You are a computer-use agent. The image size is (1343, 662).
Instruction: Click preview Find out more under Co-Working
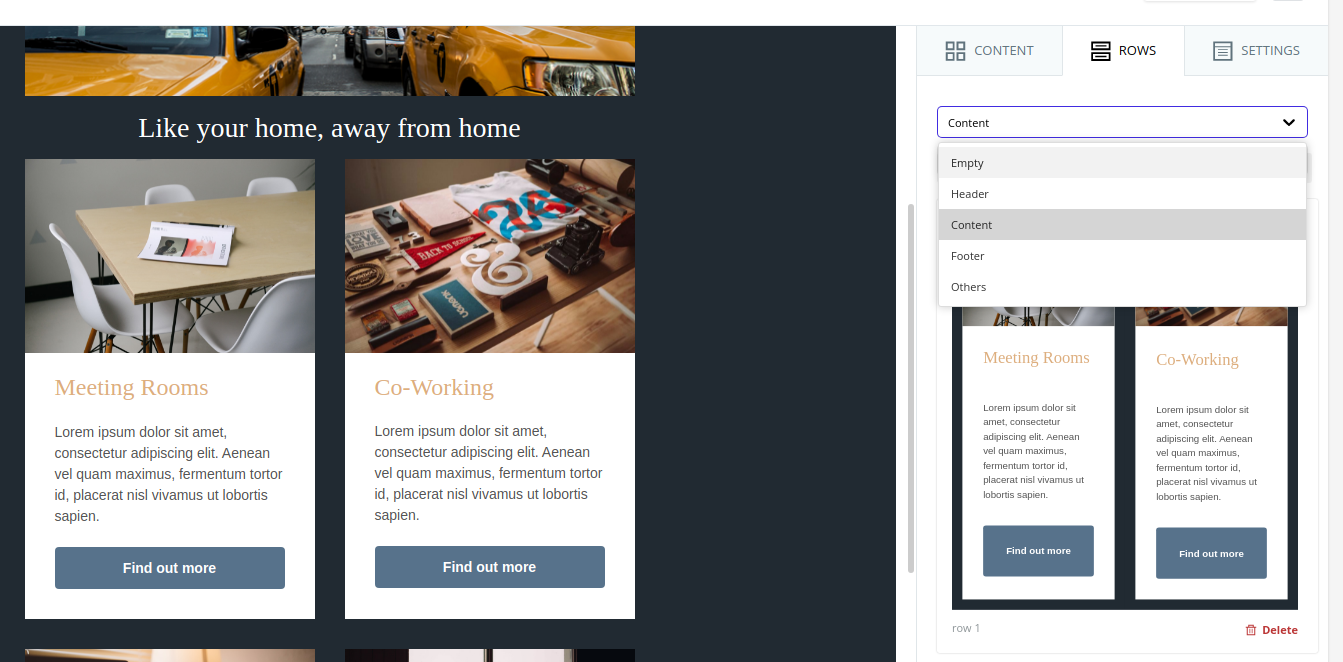pos(1211,553)
